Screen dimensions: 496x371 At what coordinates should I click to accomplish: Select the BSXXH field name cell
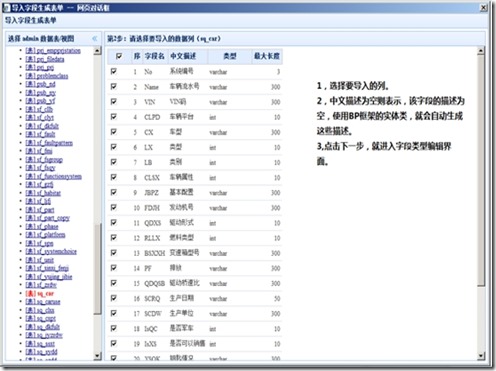point(154,253)
